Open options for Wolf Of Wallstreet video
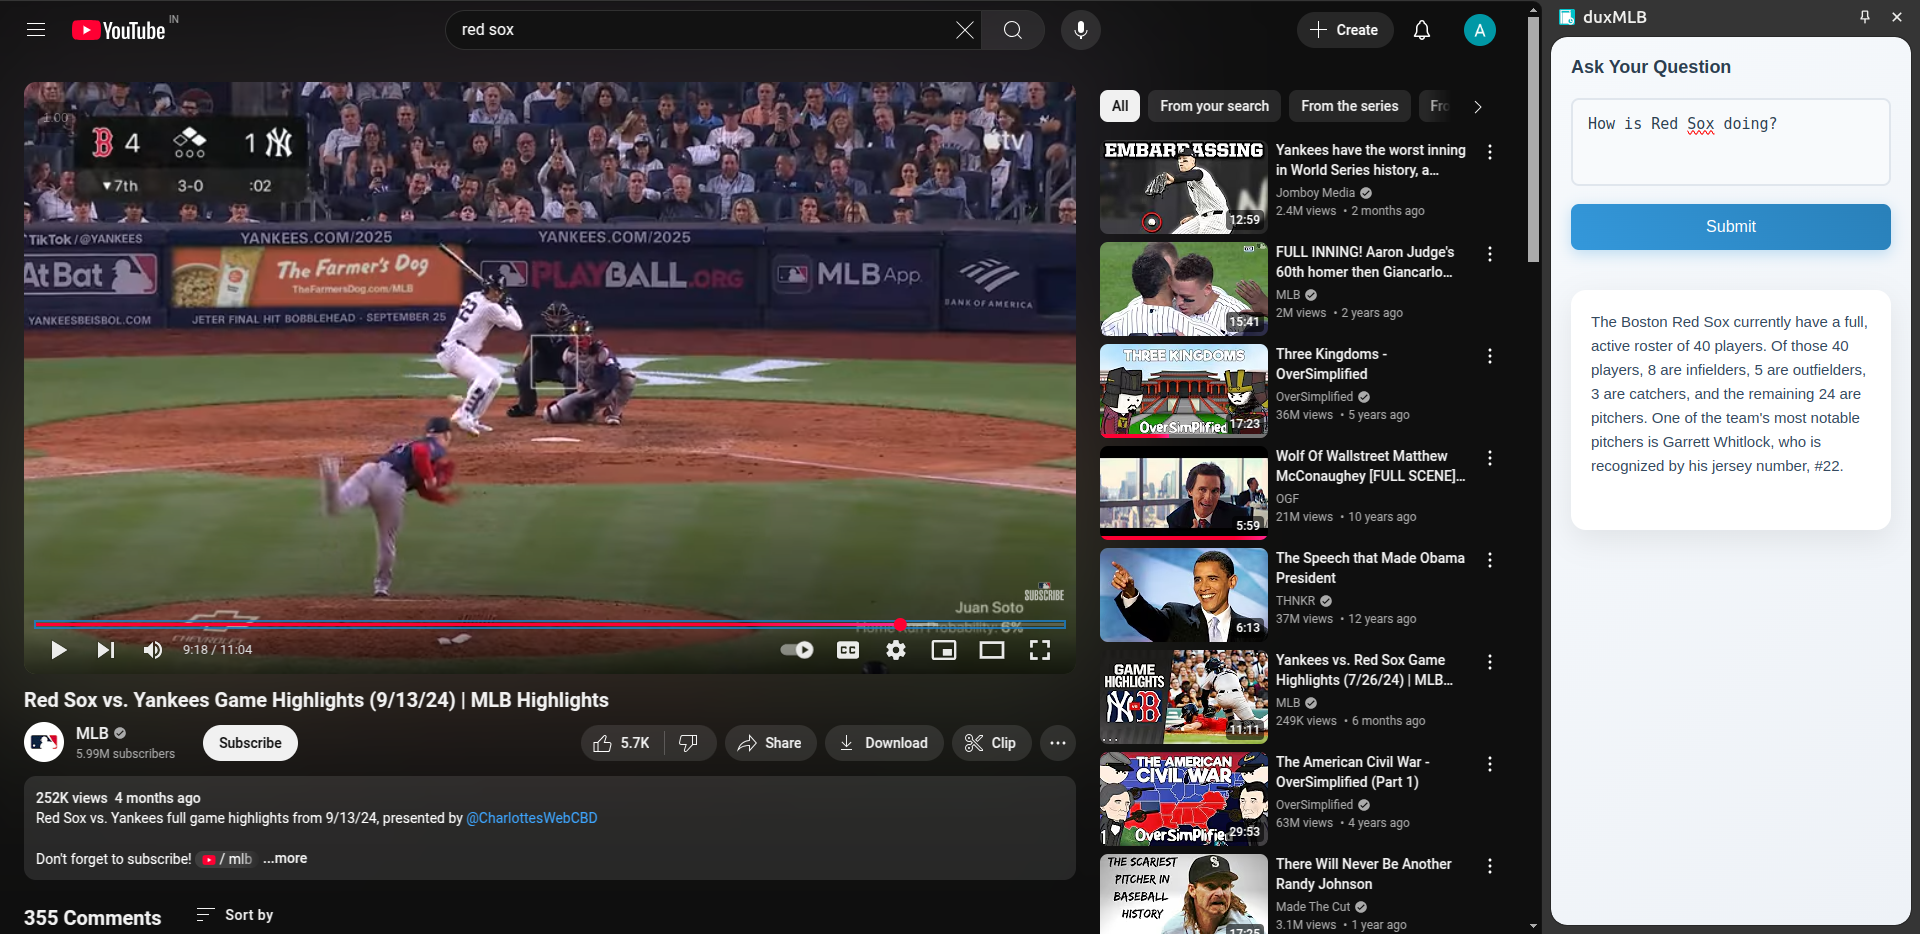The image size is (1920, 934). click(x=1490, y=458)
